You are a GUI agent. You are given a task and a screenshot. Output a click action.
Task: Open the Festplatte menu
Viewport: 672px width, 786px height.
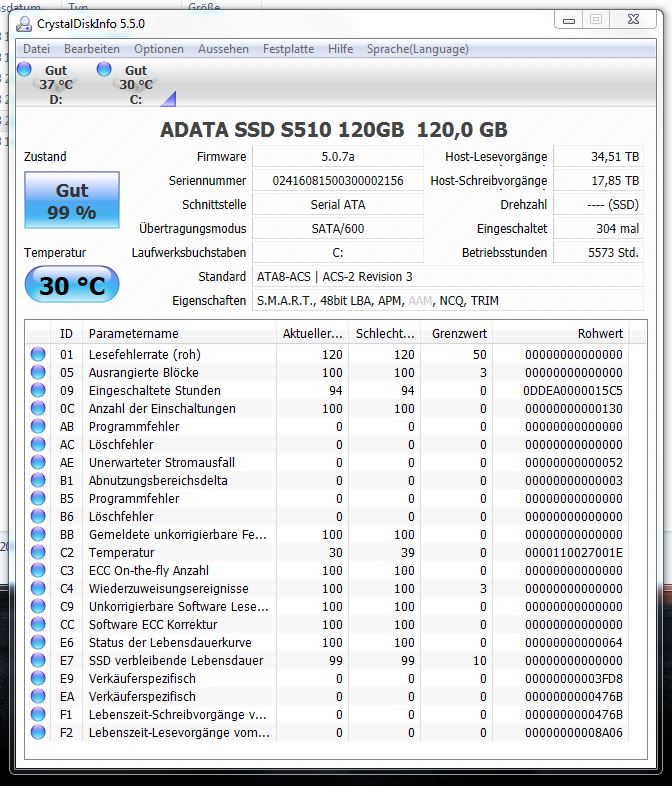[288, 49]
